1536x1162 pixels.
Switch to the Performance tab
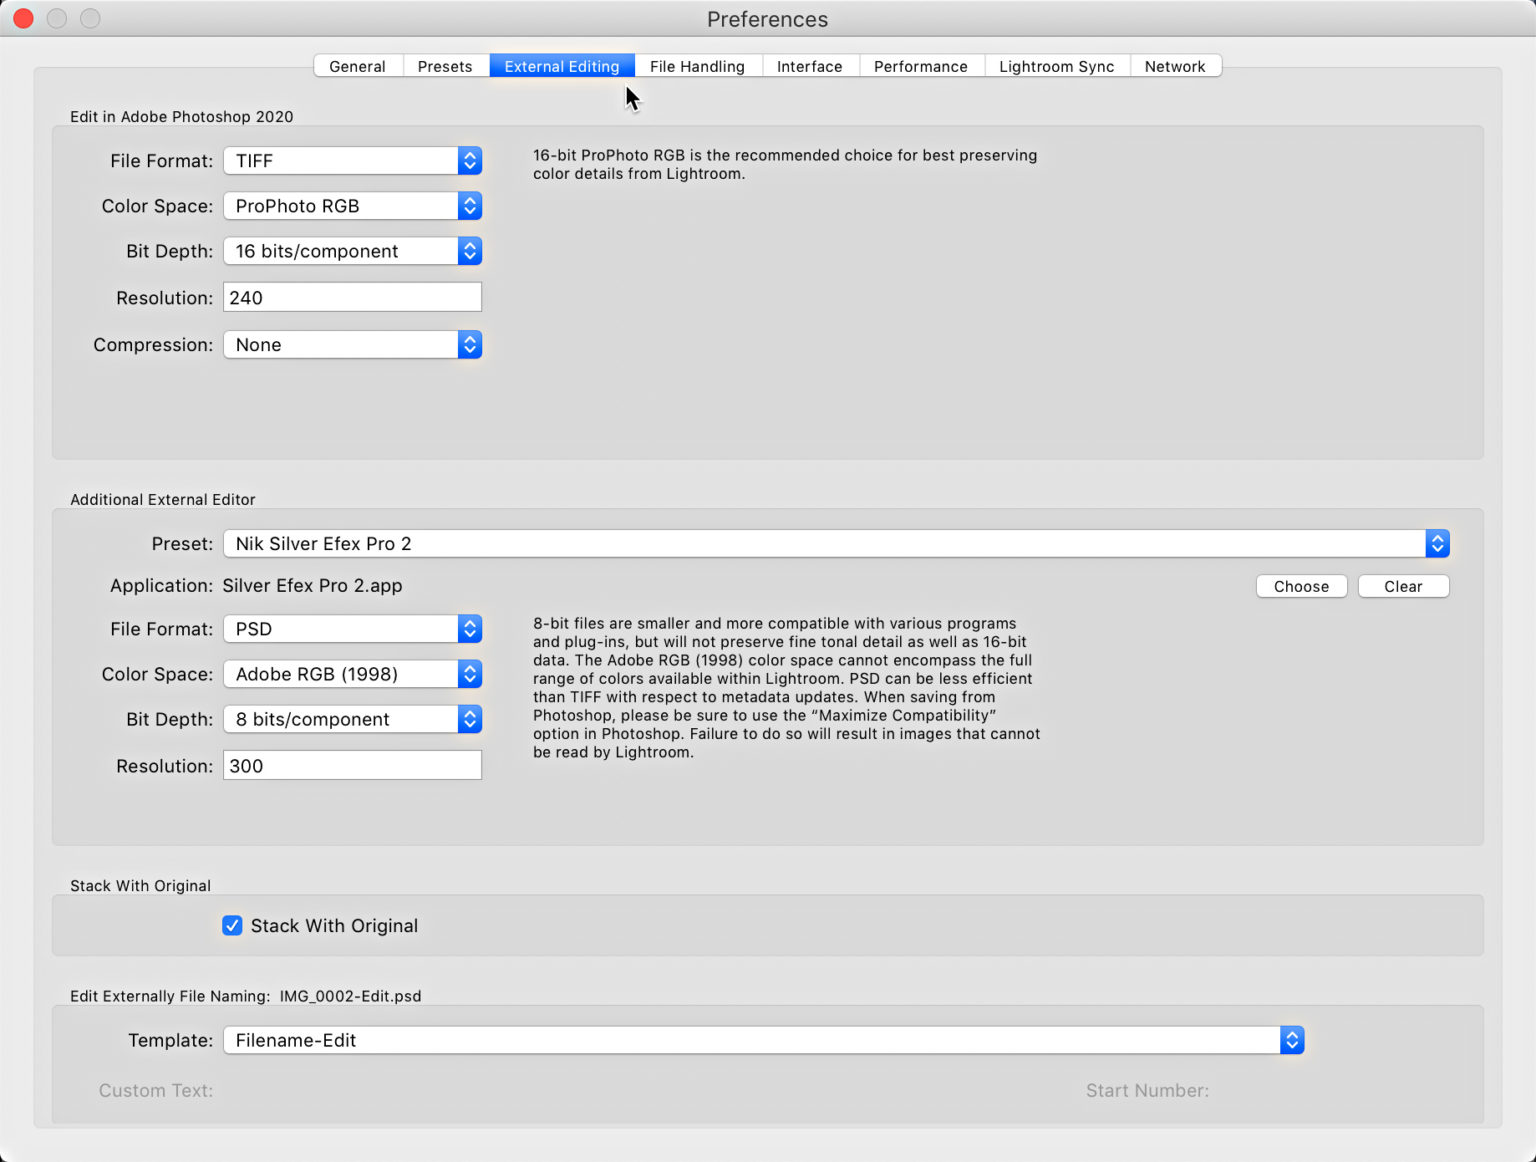click(x=920, y=66)
